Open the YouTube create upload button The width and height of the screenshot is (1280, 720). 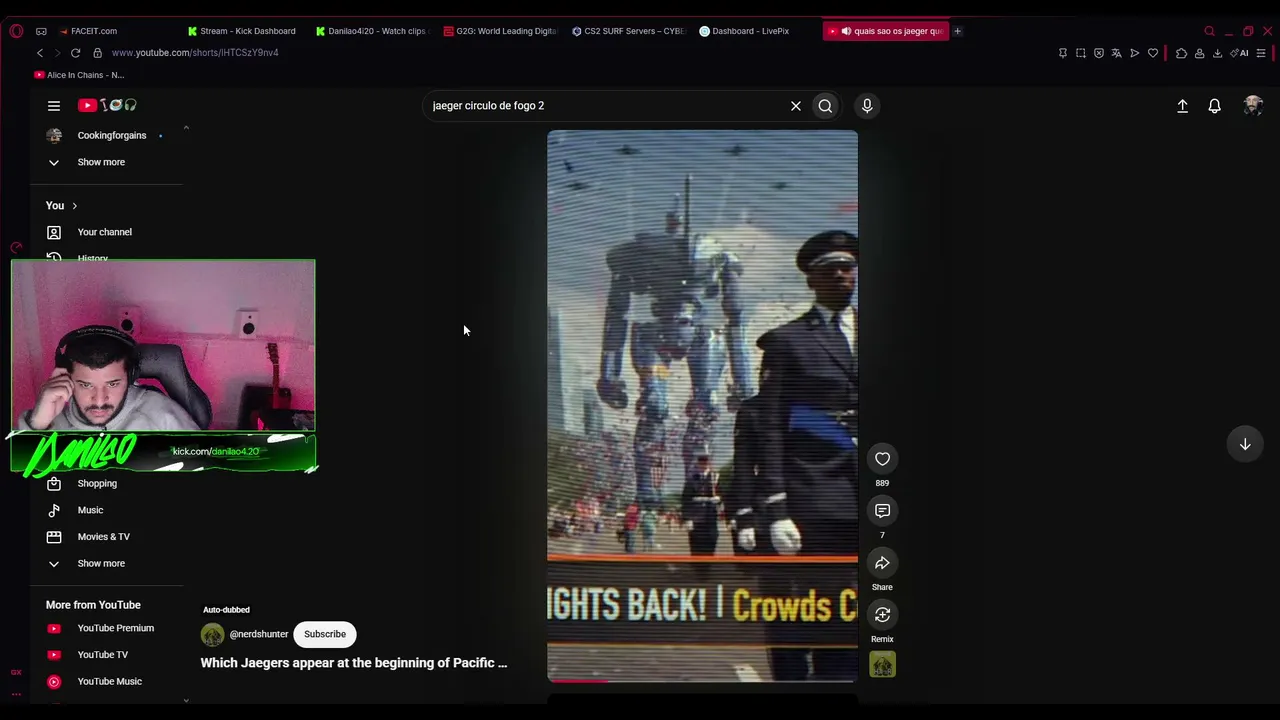click(1182, 106)
